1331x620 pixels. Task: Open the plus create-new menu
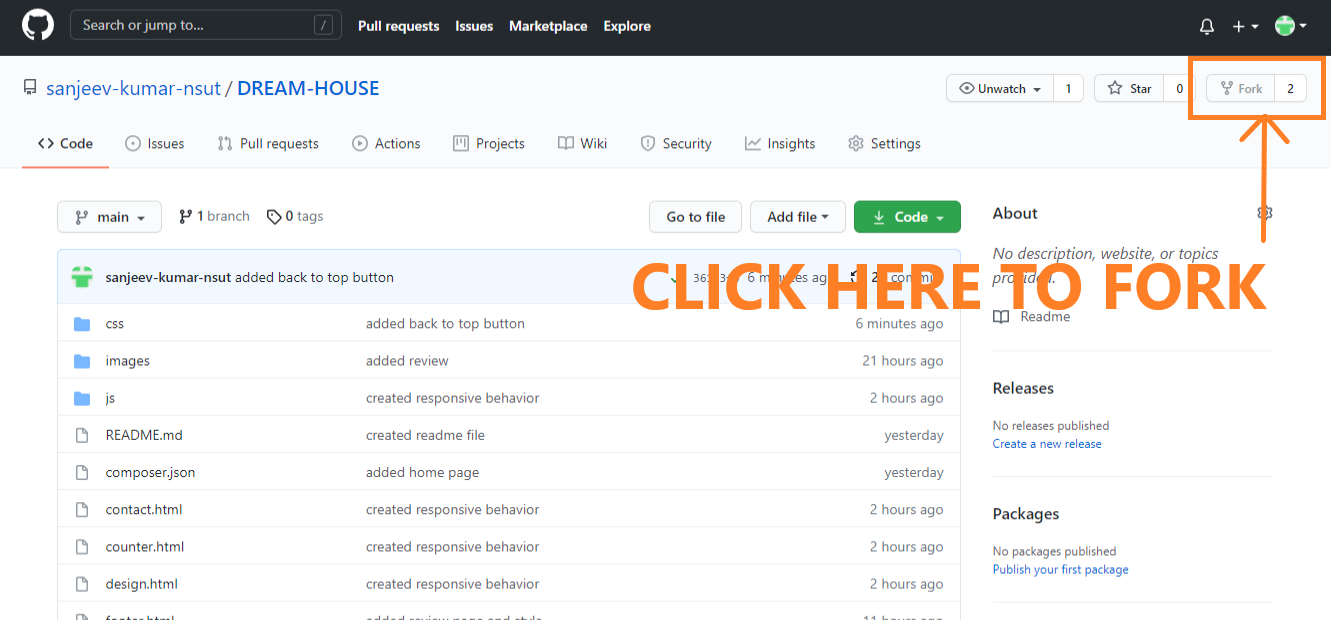tap(1245, 27)
